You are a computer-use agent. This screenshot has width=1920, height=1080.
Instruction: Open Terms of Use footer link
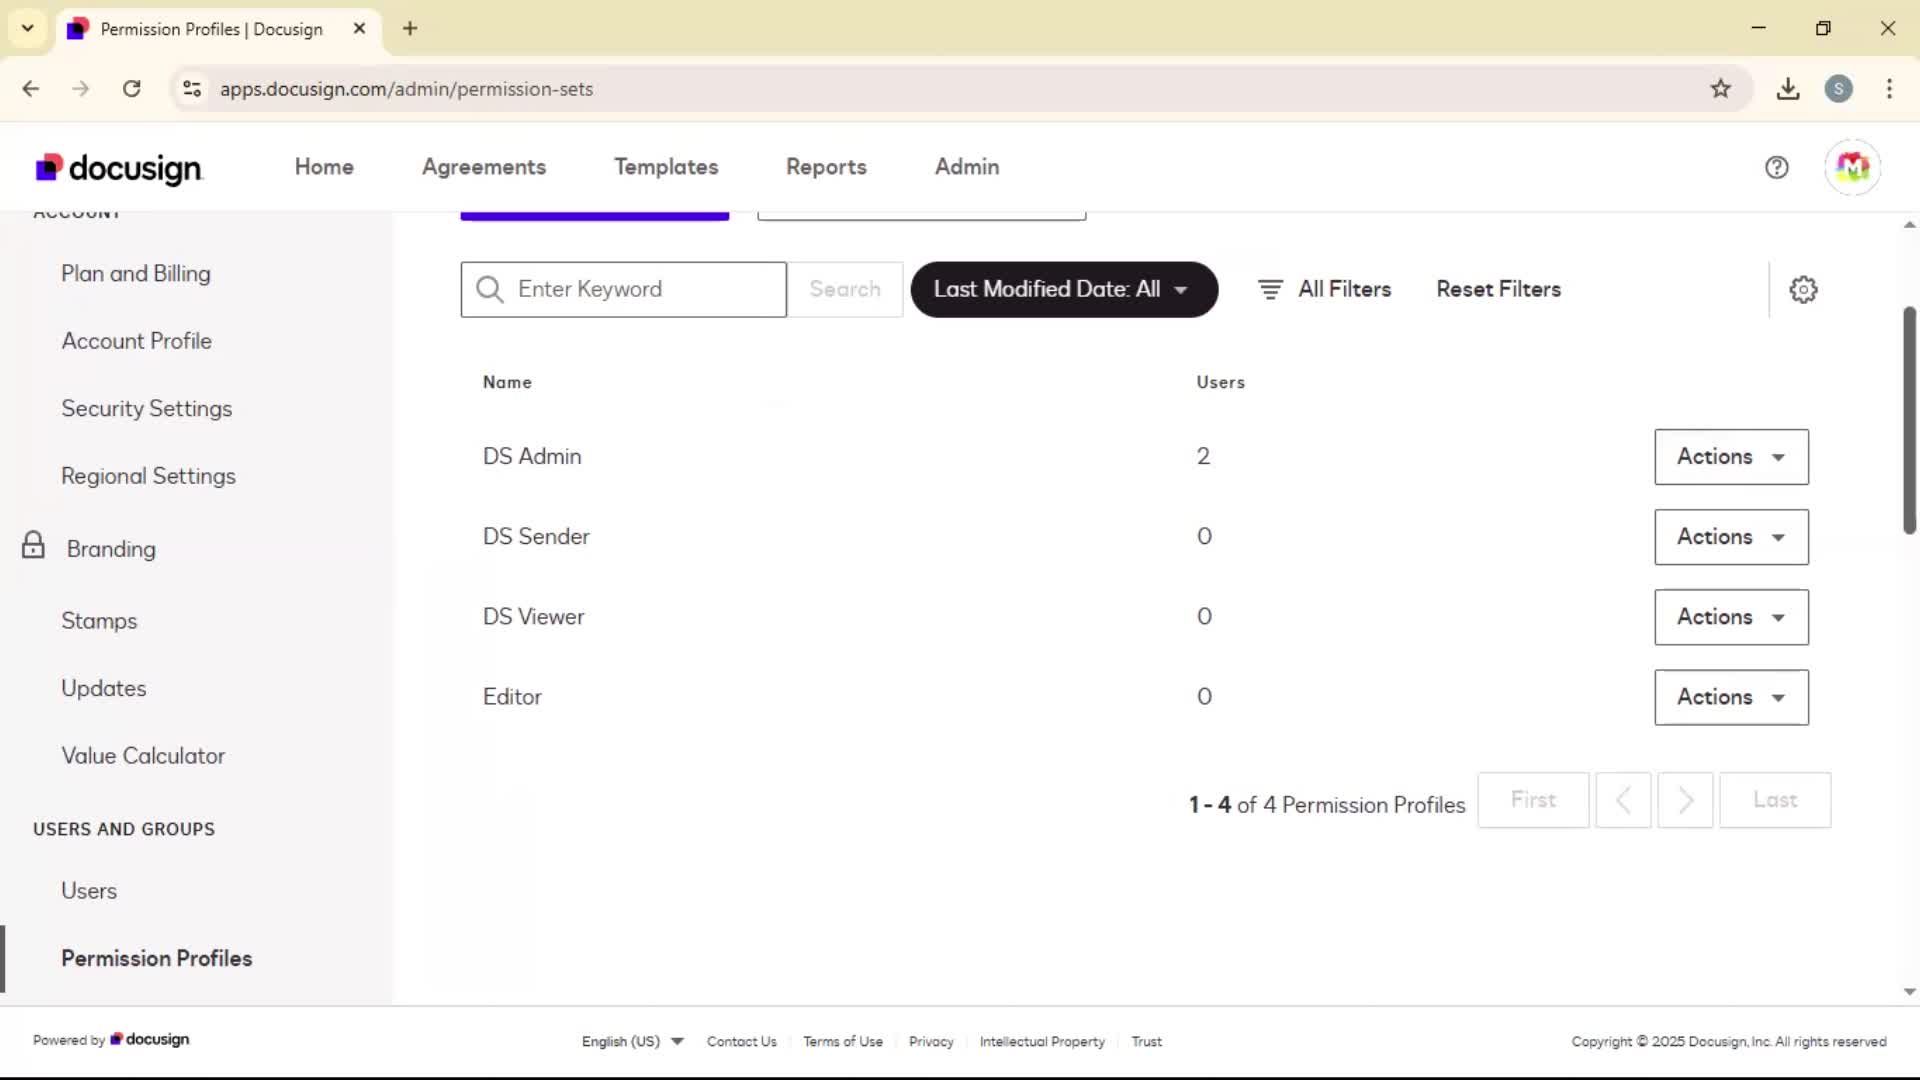(843, 1041)
